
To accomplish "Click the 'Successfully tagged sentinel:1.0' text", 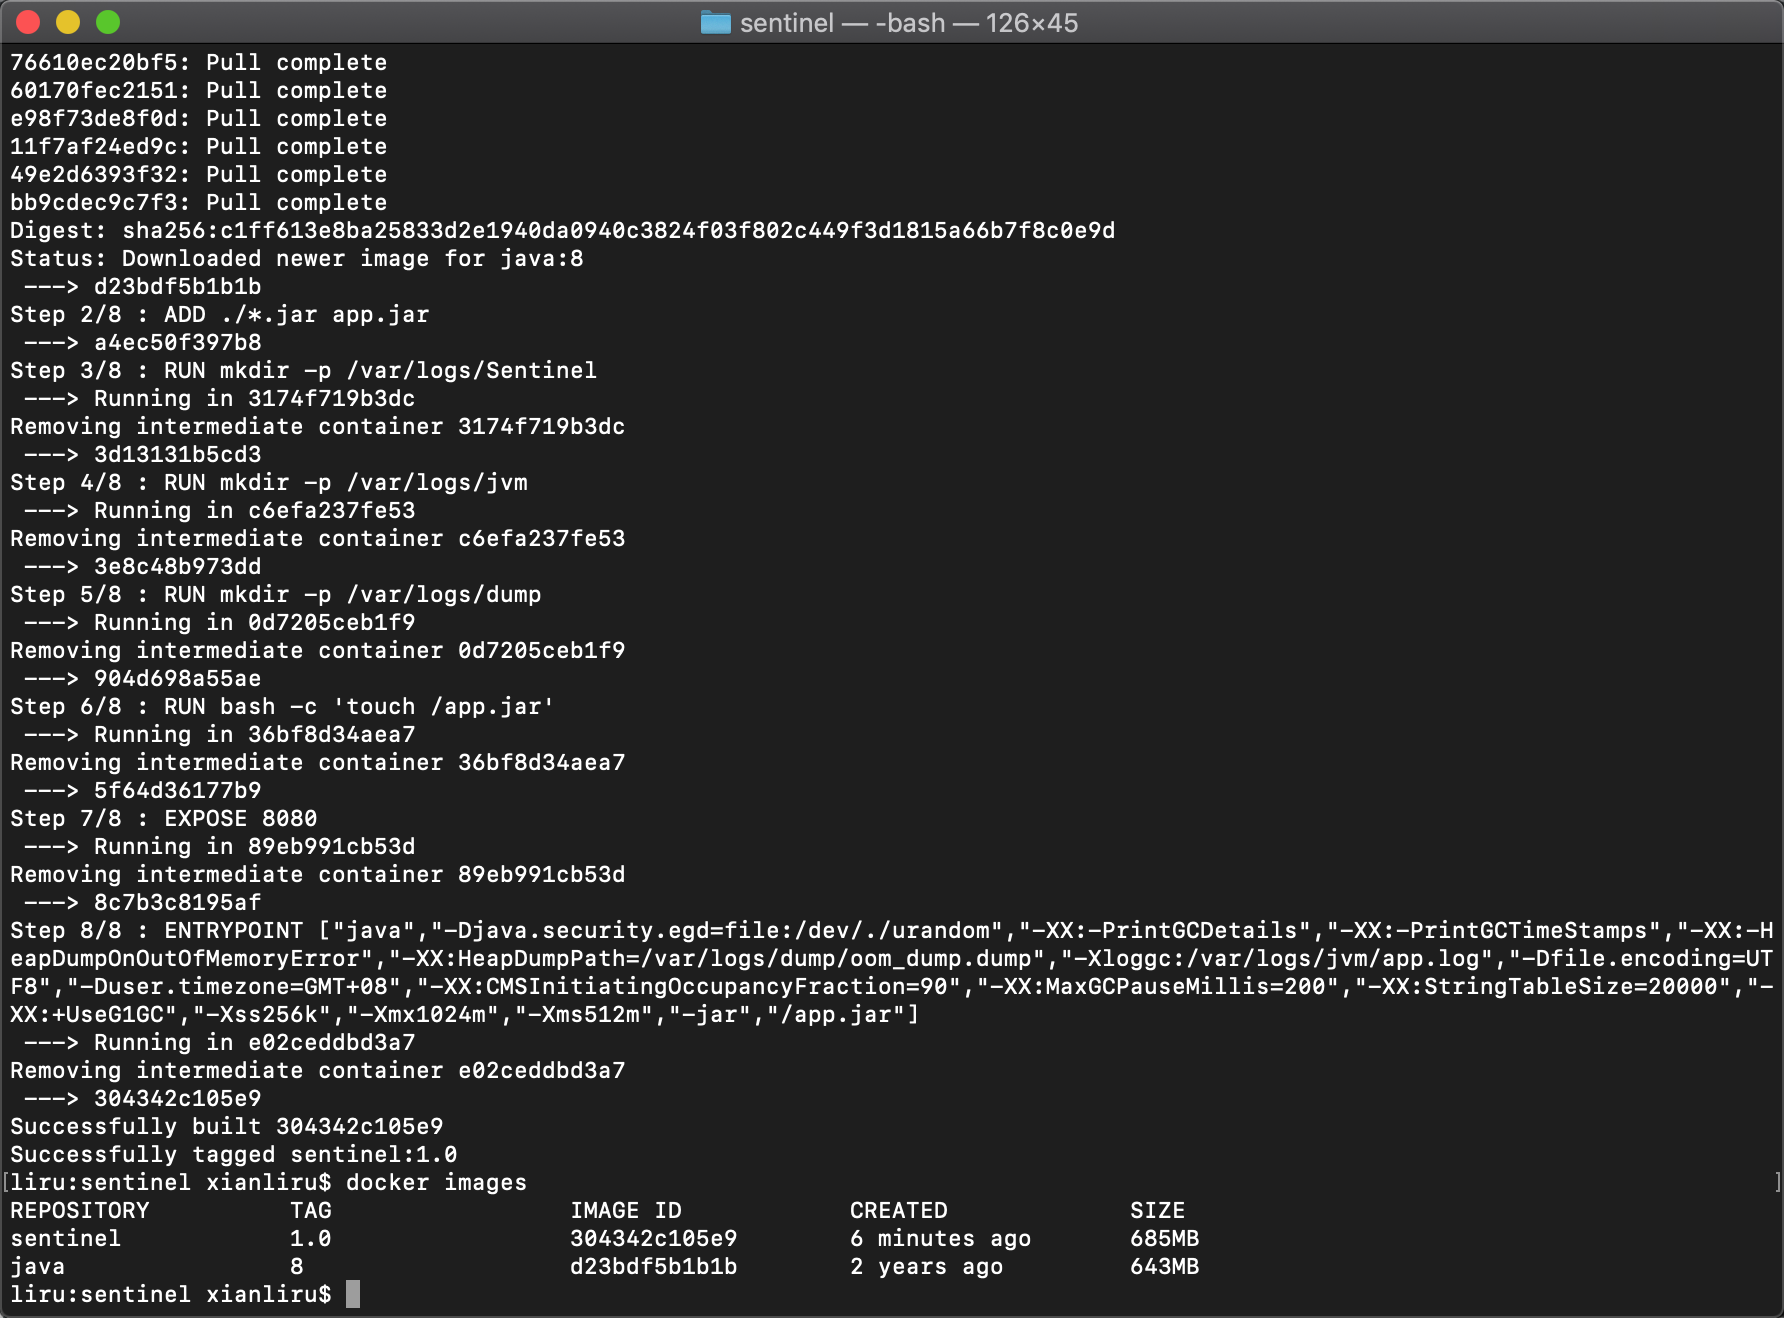I will click(234, 1154).
